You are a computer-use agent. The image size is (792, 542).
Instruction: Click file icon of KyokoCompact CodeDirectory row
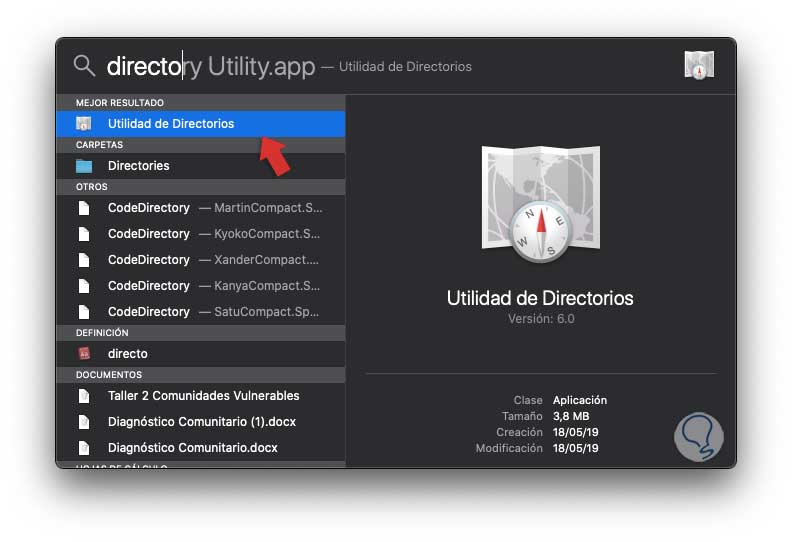[84, 234]
